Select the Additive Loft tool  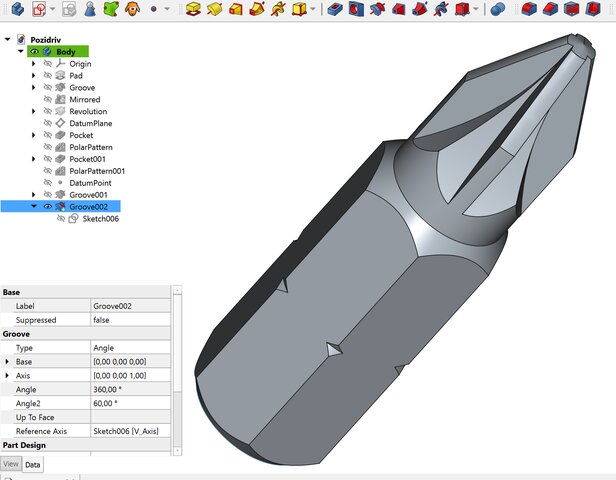(236, 9)
